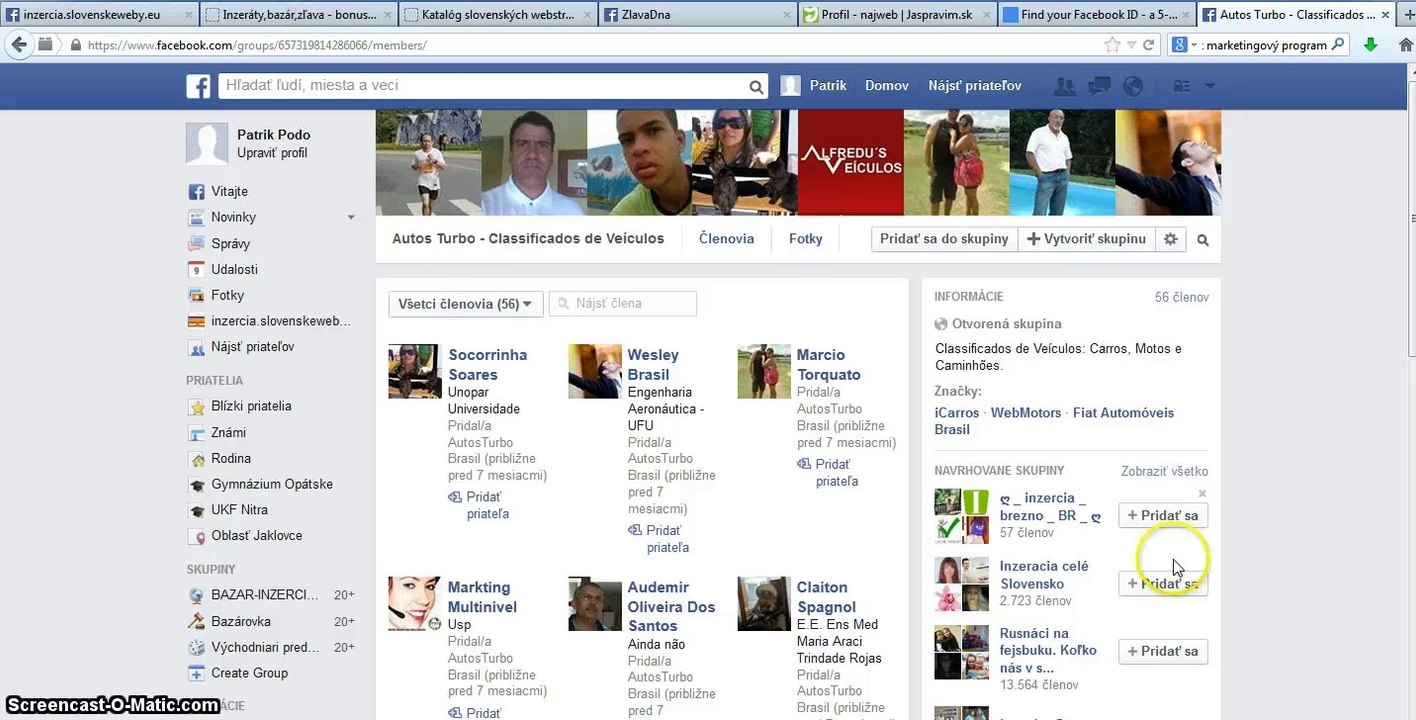Open the Nájsť priateľov top bar link
Viewport: 1416px width, 720px height.
[x=975, y=86]
